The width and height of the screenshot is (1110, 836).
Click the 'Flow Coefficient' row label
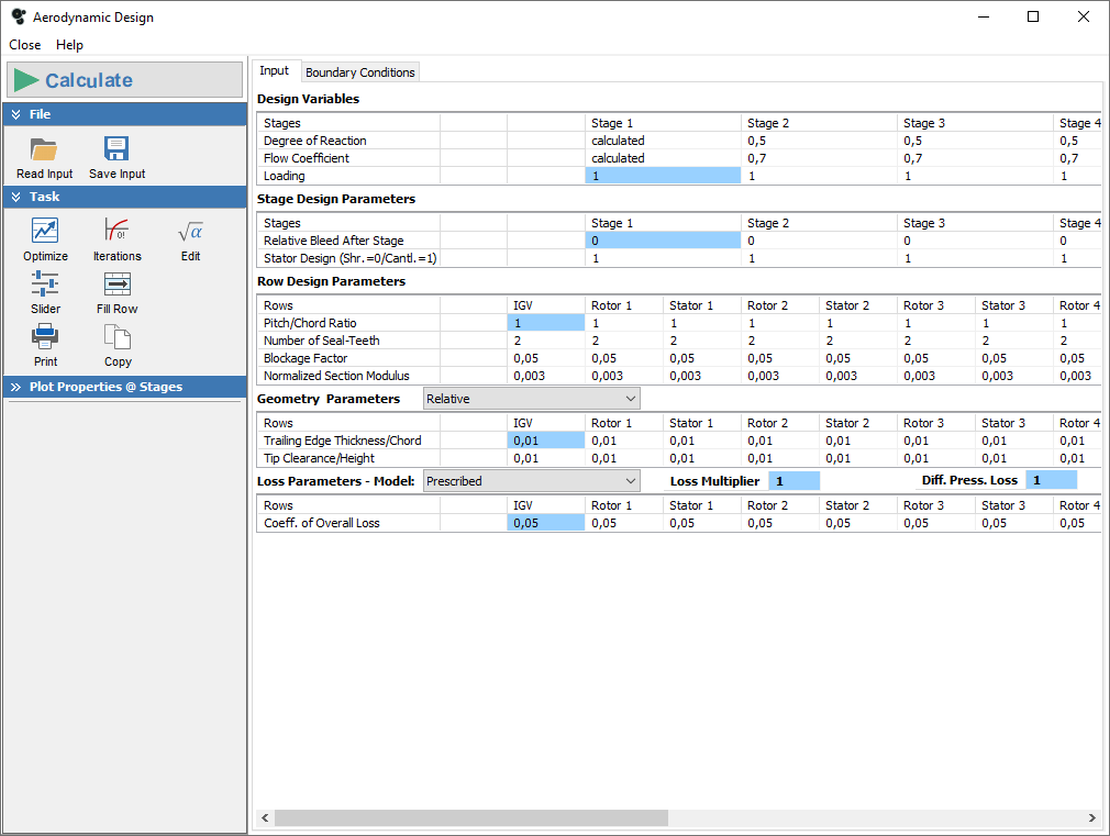coord(307,159)
